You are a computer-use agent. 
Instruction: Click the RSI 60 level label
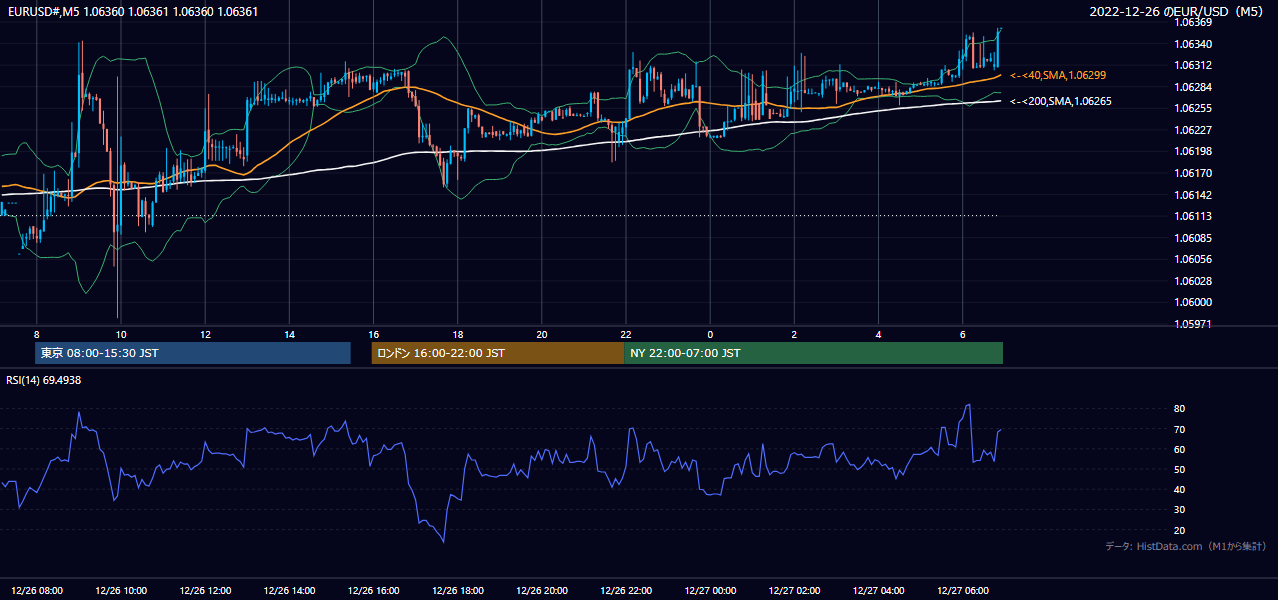coord(1179,449)
